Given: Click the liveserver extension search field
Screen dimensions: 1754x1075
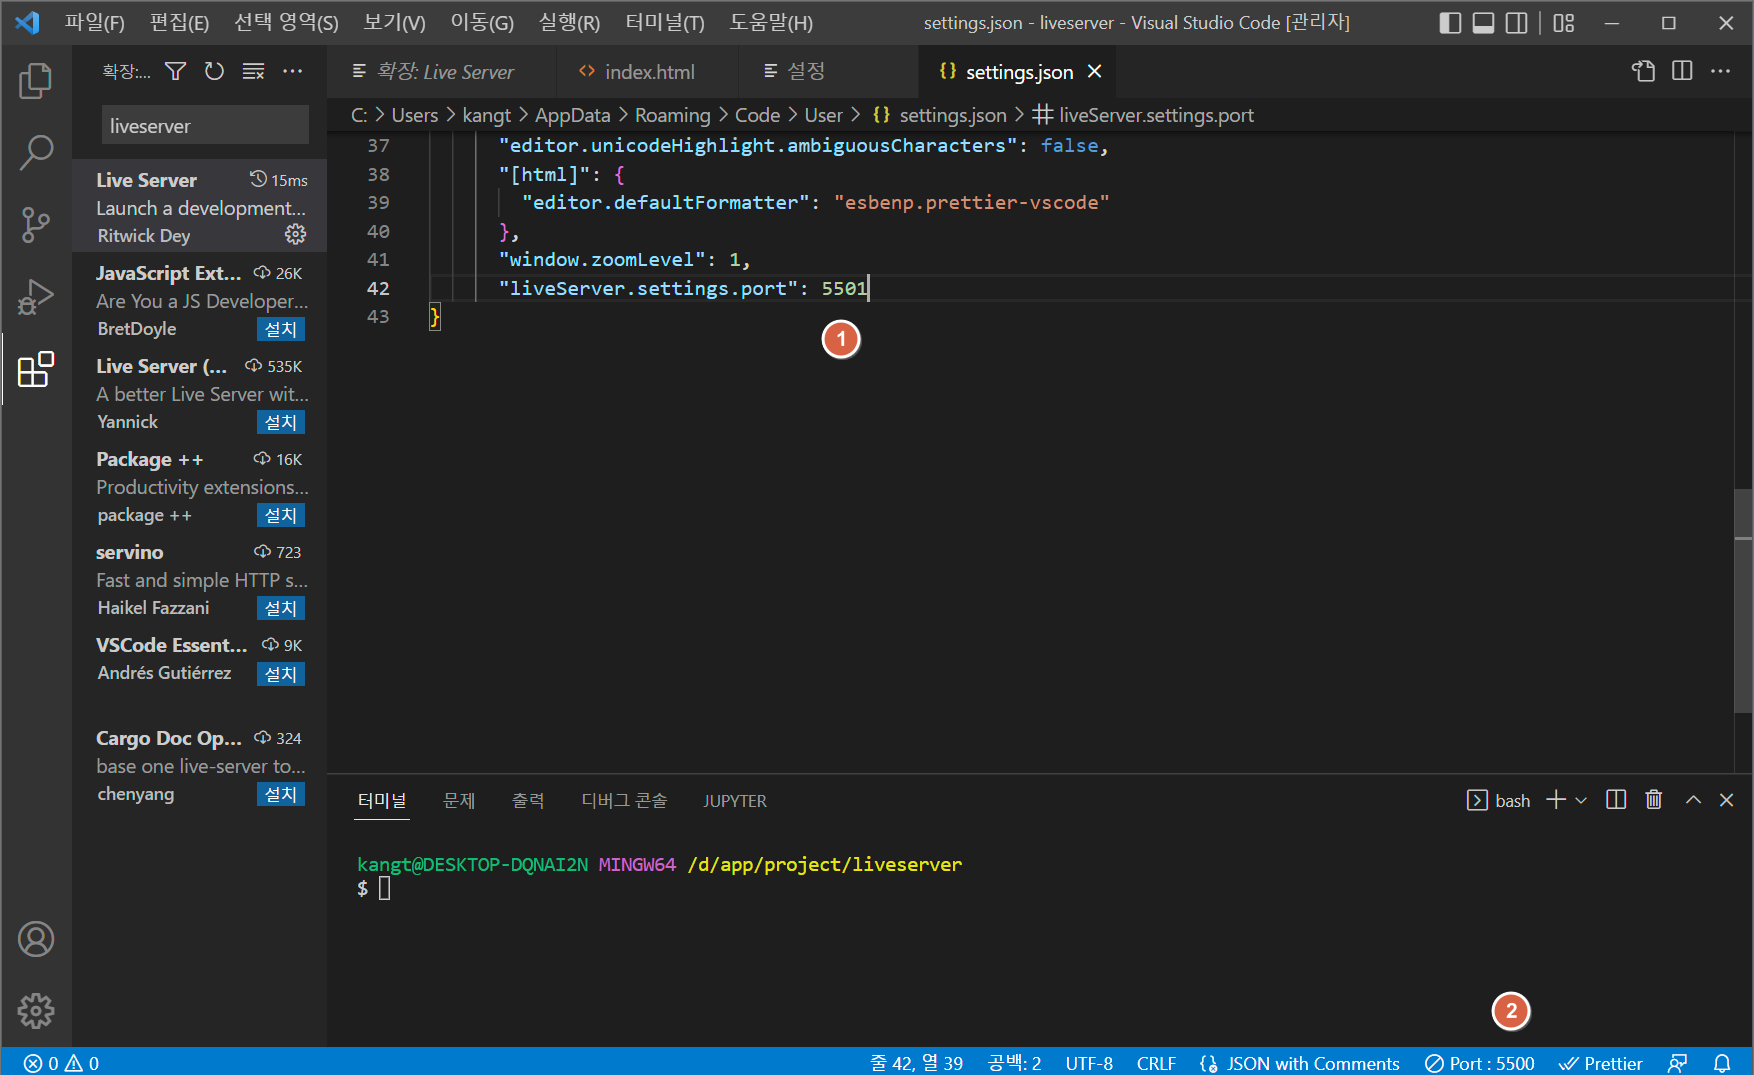Looking at the screenshot, I should 205,125.
